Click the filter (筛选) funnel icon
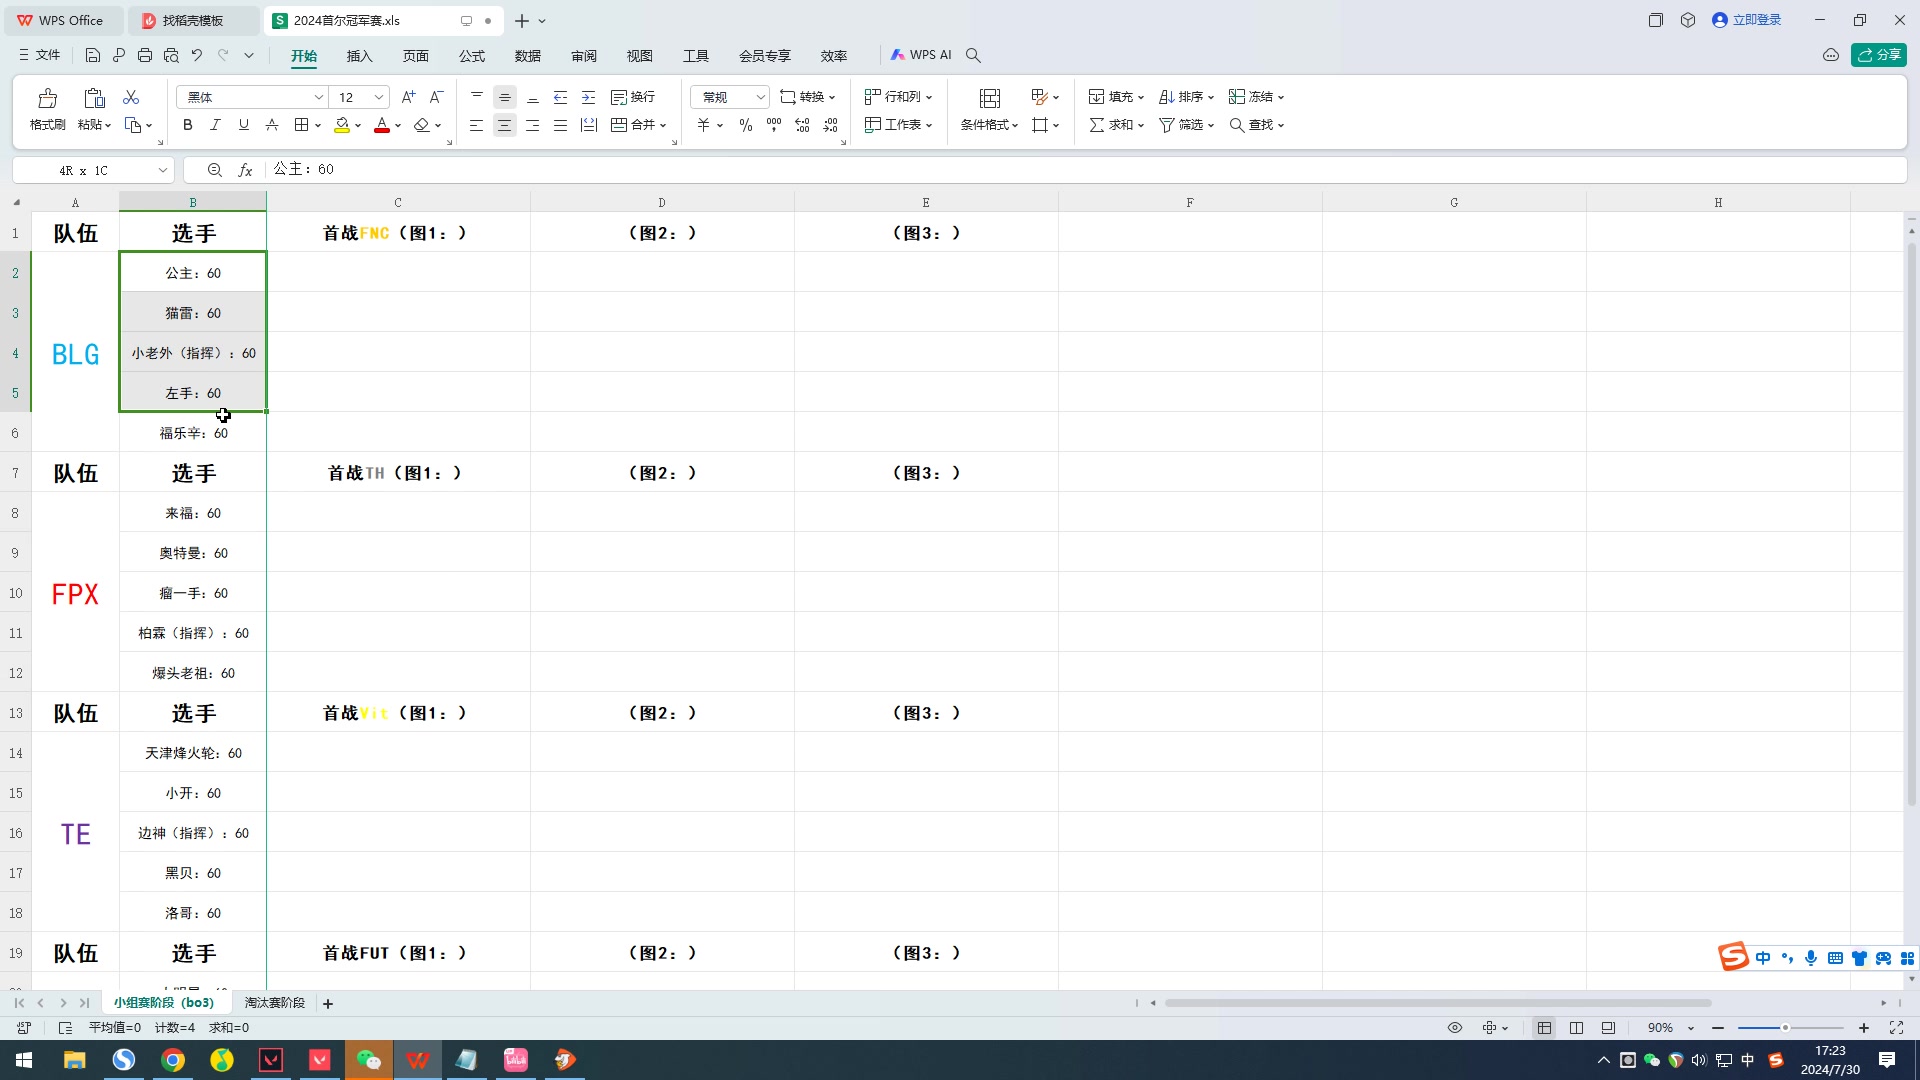 [1167, 125]
